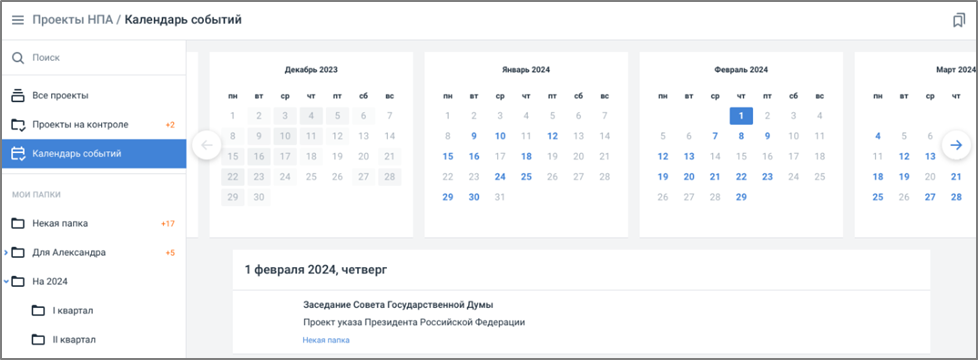Open Заседание Совета Государственной Думы event
978x360 pixels.
point(398,305)
